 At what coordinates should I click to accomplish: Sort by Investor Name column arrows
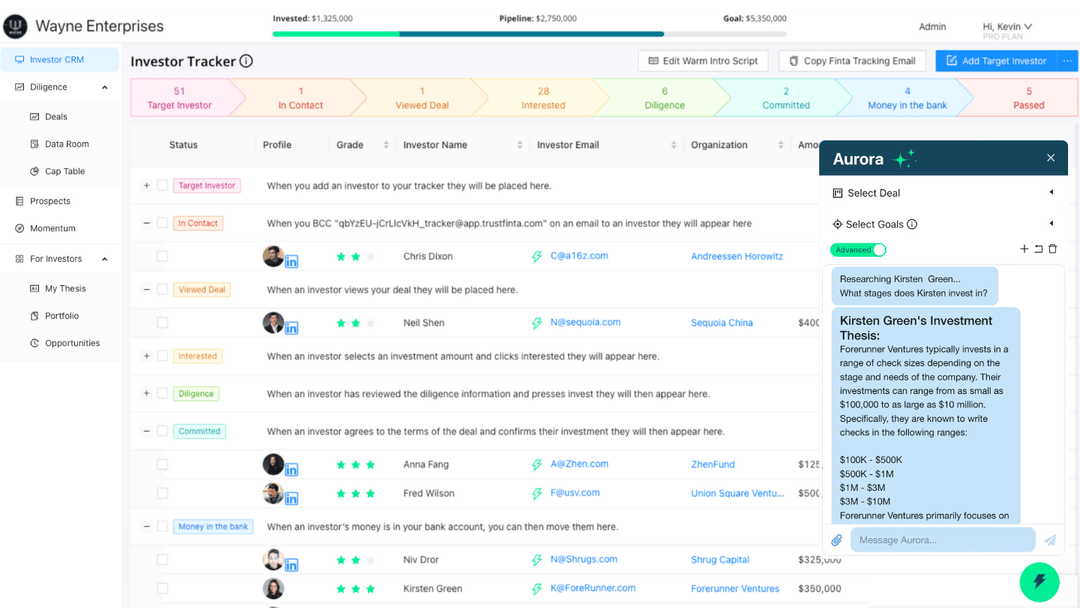(x=519, y=145)
